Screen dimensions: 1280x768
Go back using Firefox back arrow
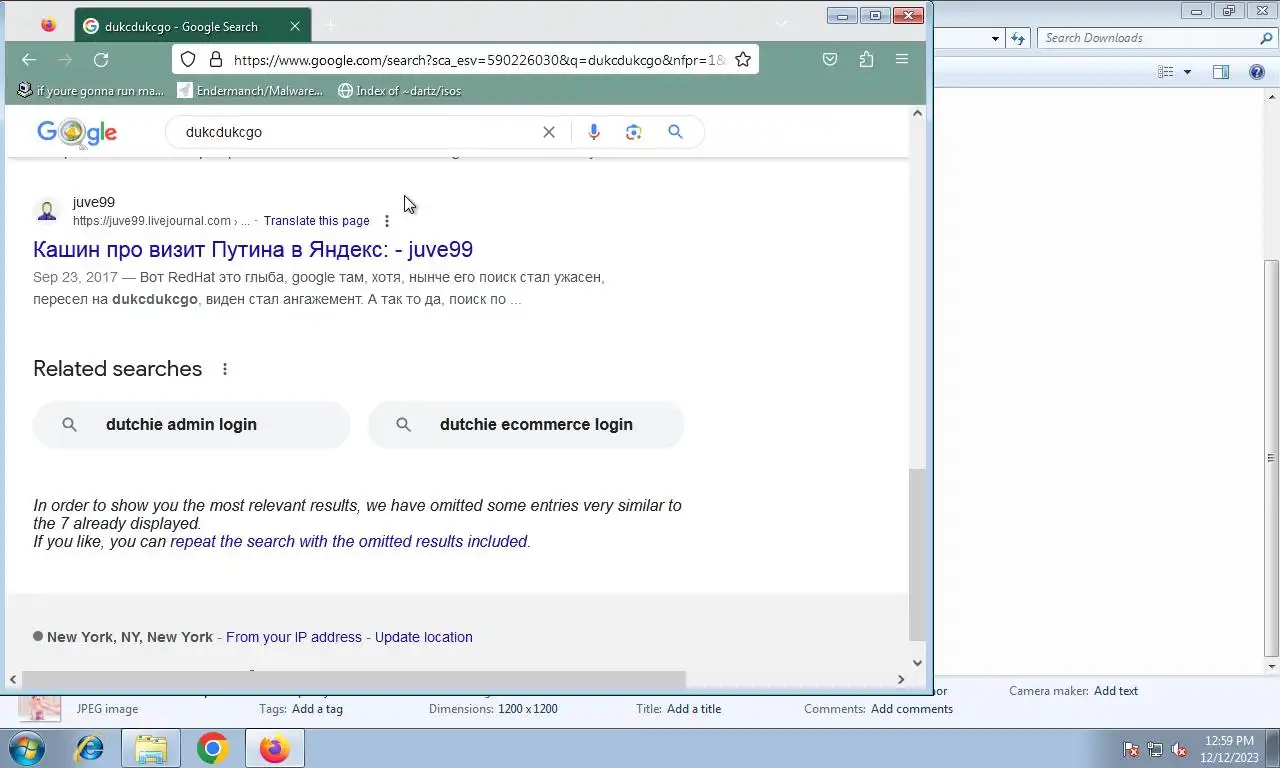(x=29, y=60)
